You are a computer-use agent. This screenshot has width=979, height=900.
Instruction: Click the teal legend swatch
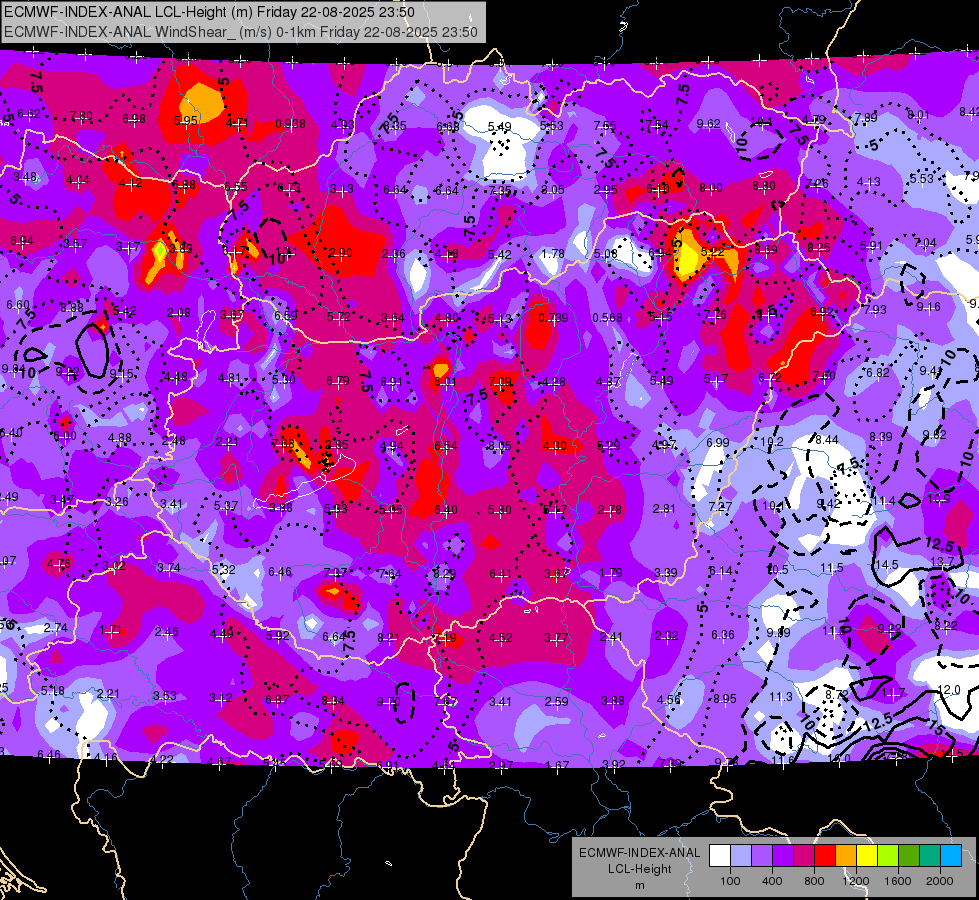(x=930, y=855)
